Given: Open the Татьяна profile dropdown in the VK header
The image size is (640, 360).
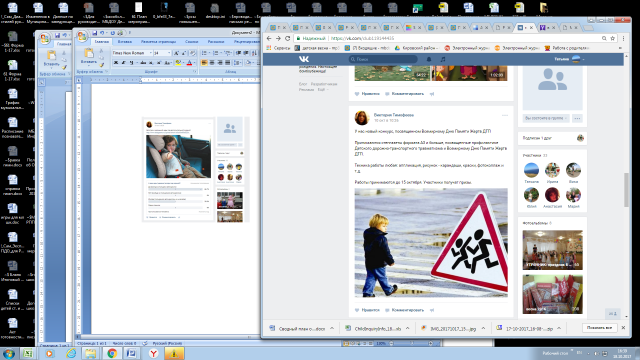Looking at the screenshot, I should pyautogui.click(x=570, y=59).
